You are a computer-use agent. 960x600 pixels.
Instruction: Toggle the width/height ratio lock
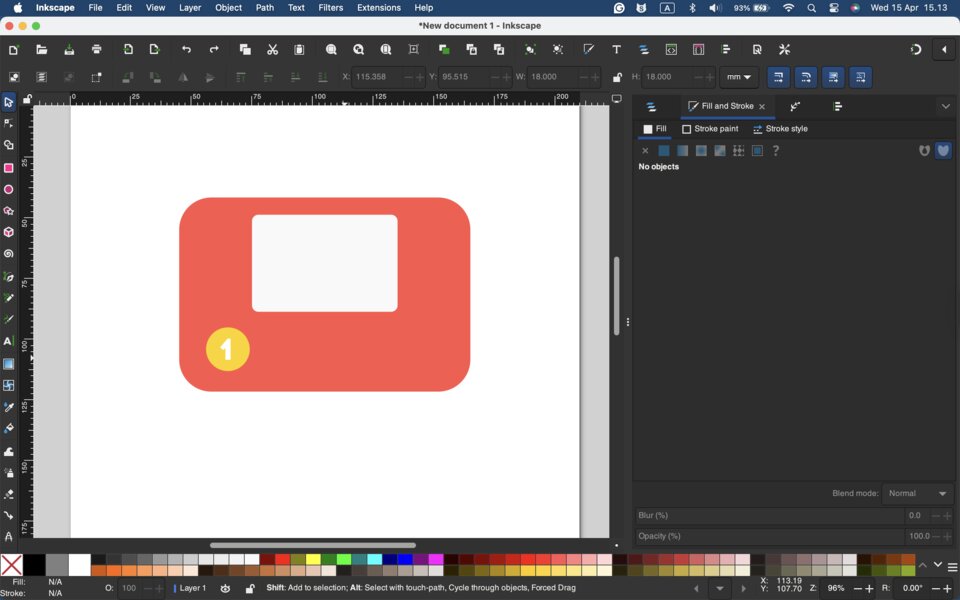click(617, 77)
